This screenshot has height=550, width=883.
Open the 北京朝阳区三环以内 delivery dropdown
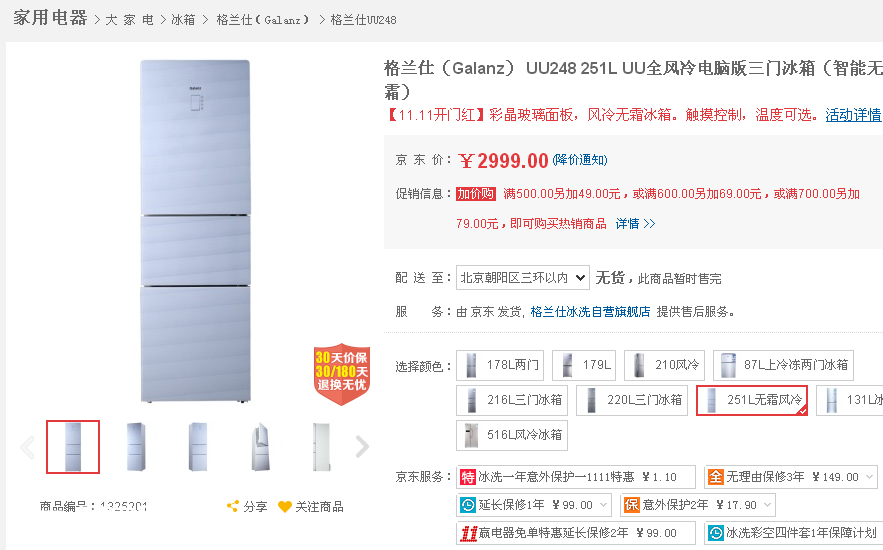(523, 278)
